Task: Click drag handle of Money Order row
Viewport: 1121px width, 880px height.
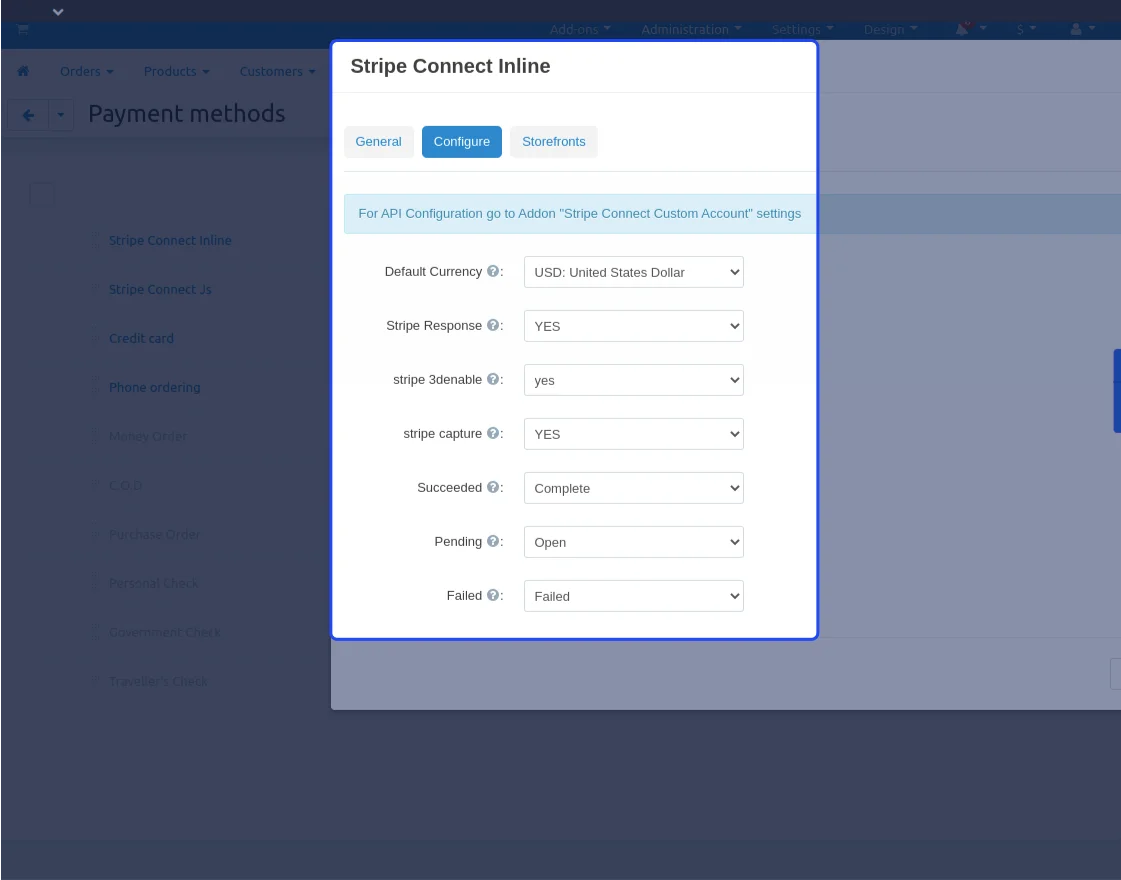Action: pyautogui.click(x=95, y=436)
